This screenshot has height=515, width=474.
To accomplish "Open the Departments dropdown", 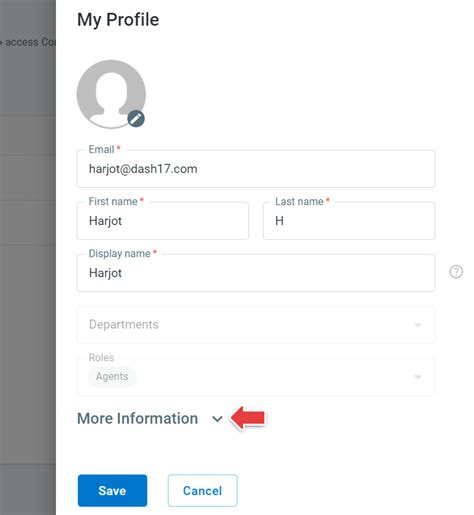I will 256,325.
